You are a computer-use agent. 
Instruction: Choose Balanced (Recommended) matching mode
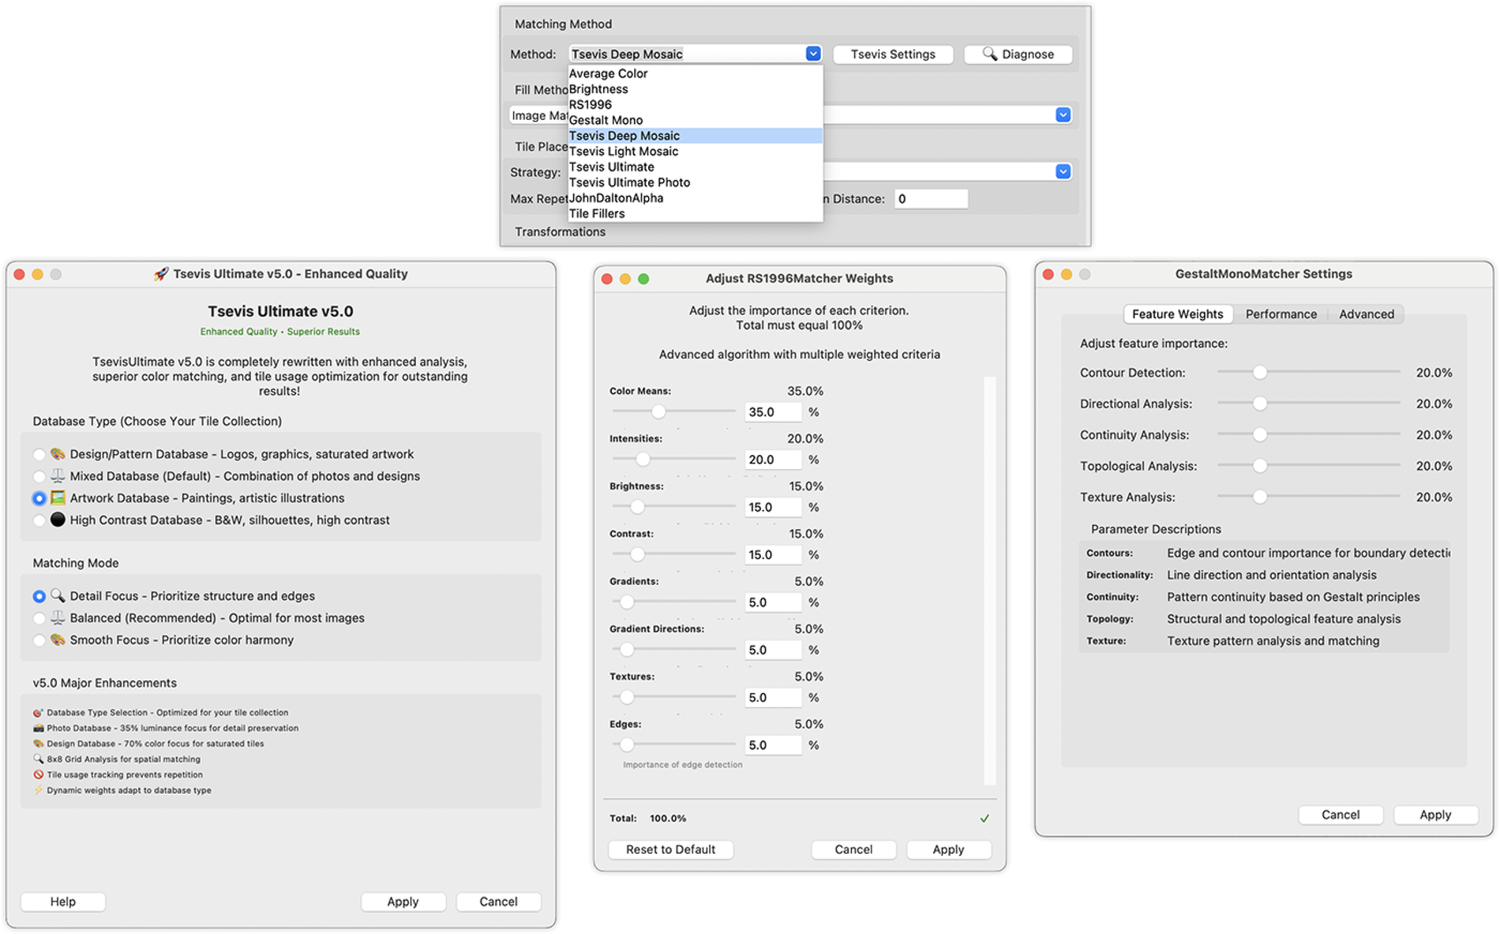tap(39, 619)
